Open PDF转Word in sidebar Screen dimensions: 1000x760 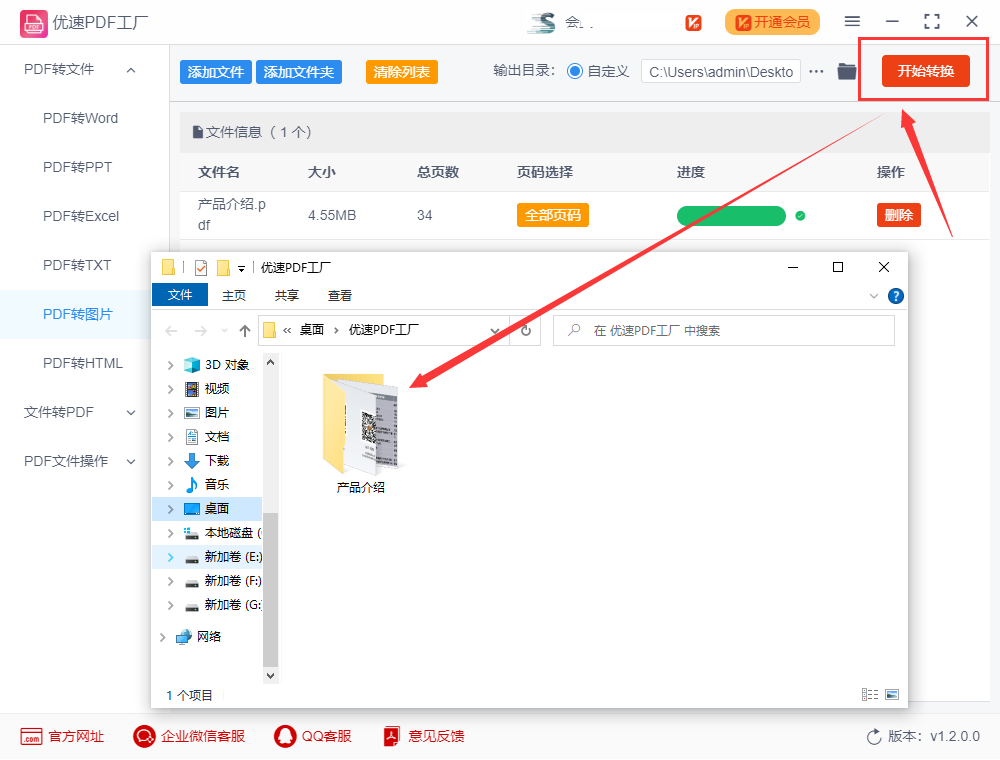(80, 119)
